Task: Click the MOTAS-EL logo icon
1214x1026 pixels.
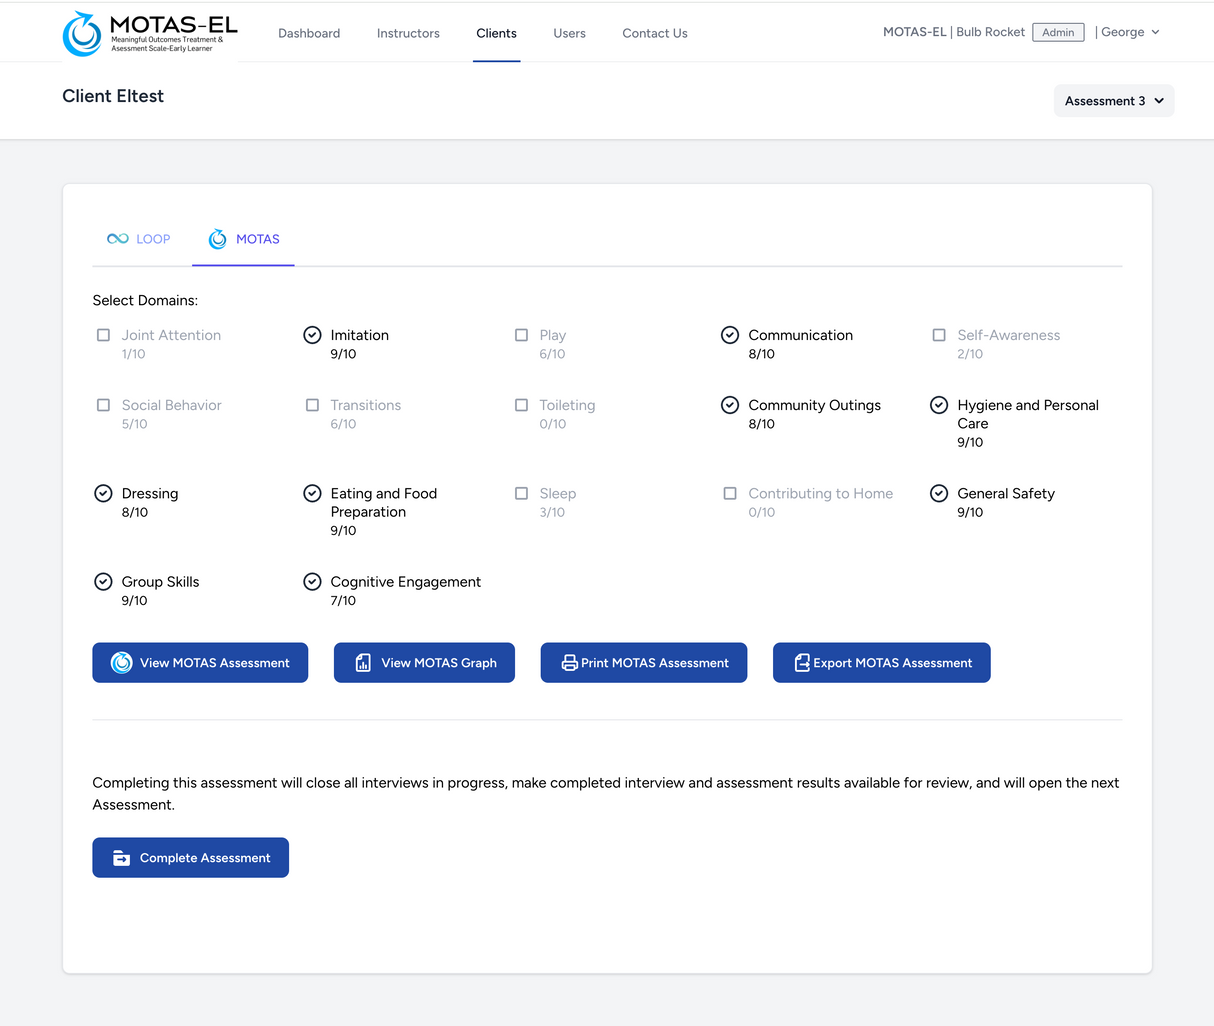Action: click(83, 31)
